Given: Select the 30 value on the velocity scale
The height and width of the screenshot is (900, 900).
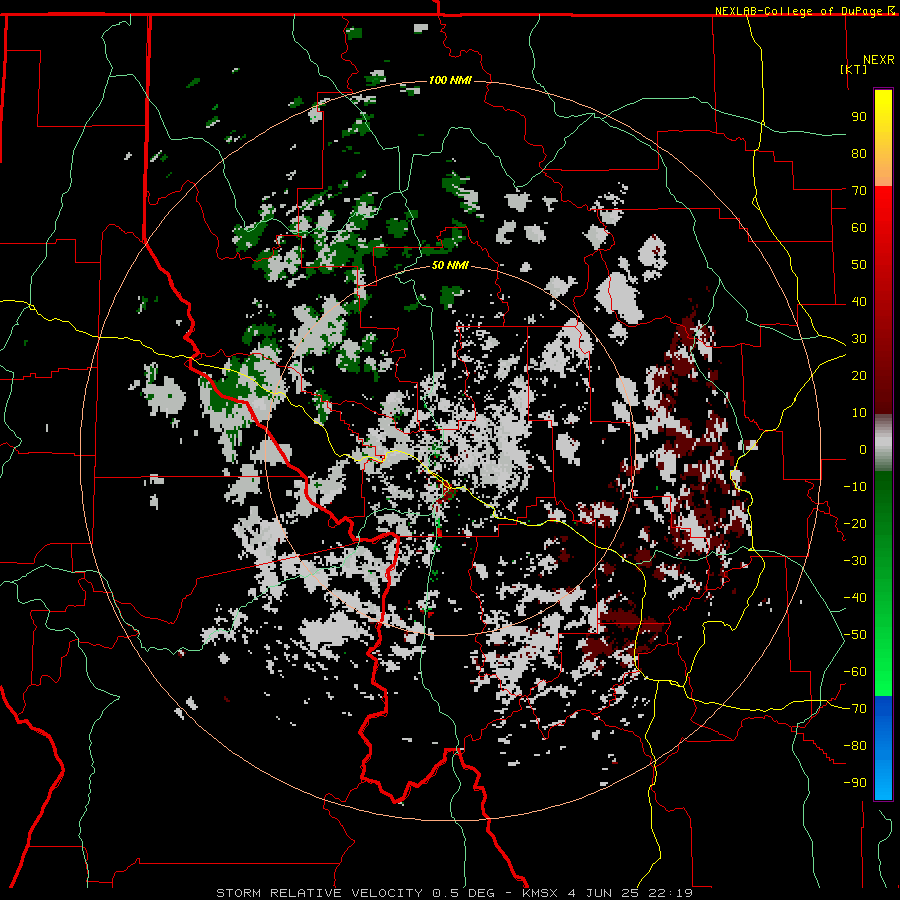Looking at the screenshot, I should pos(859,339).
